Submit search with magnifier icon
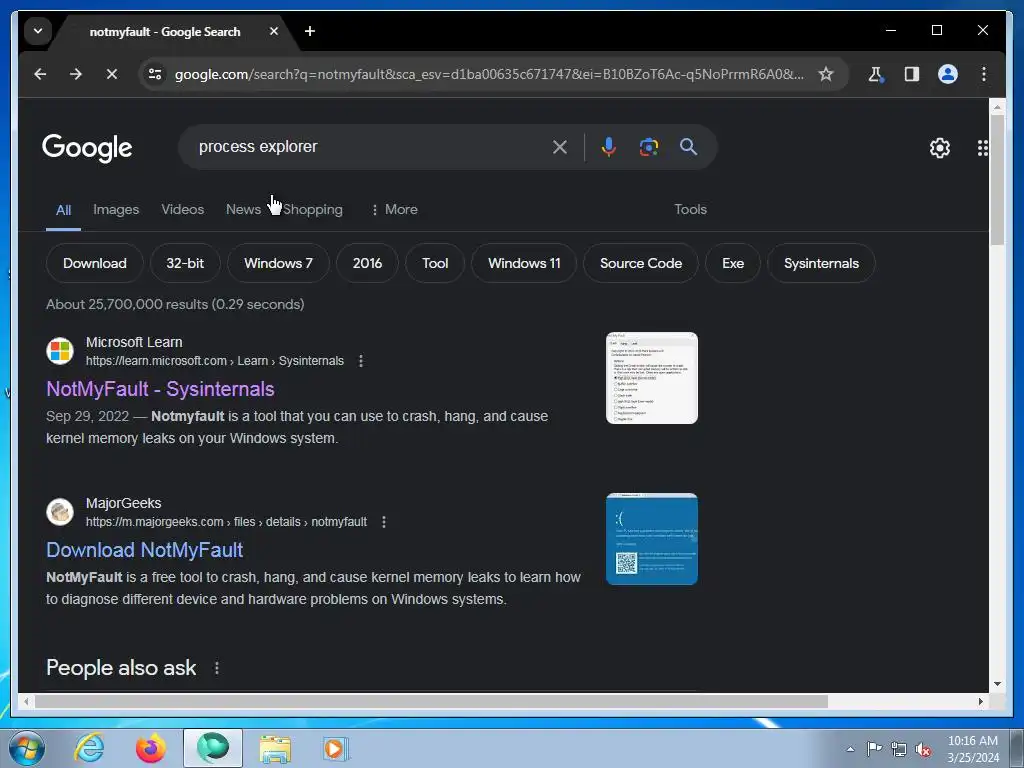 pyautogui.click(x=688, y=147)
